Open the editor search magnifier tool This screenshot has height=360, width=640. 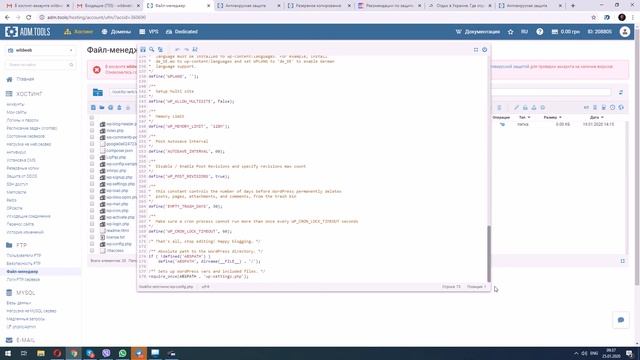pyautogui.click(x=151, y=49)
